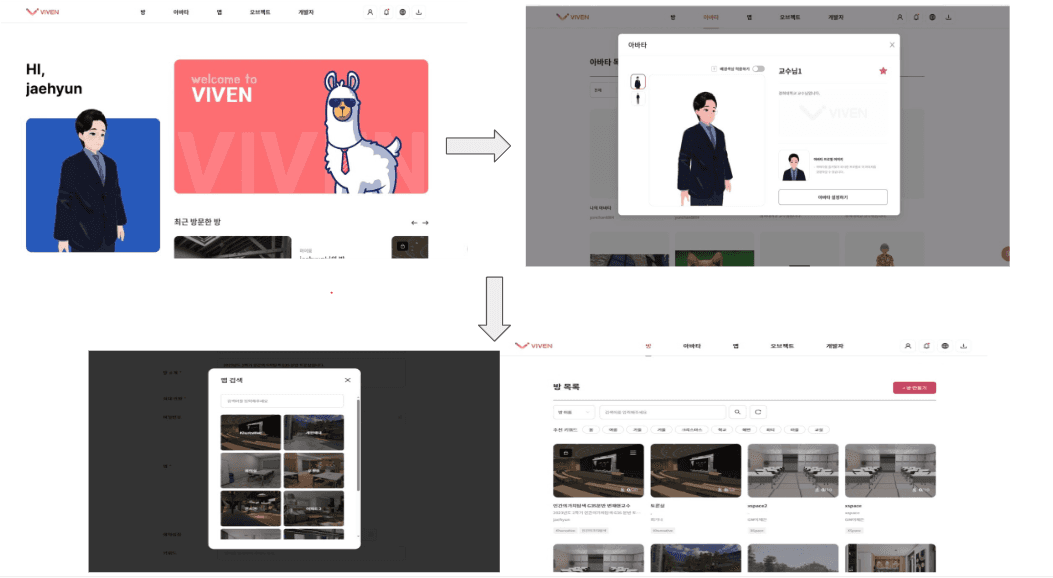Open the notification bell on the home screen header
This screenshot has height=578, width=1053.
[x=386, y=12]
